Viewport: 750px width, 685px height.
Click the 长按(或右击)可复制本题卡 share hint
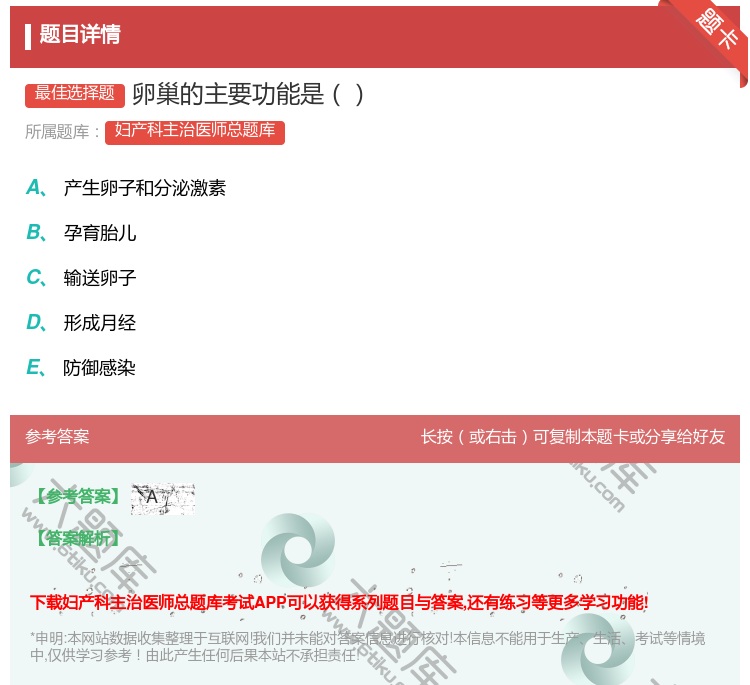click(572, 437)
